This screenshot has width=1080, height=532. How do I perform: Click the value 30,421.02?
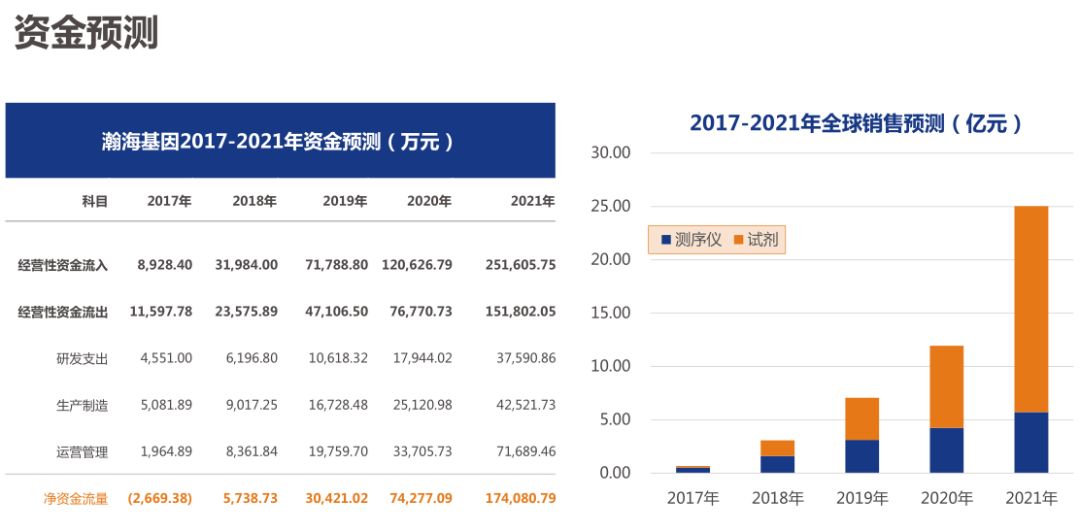pyautogui.click(x=336, y=498)
